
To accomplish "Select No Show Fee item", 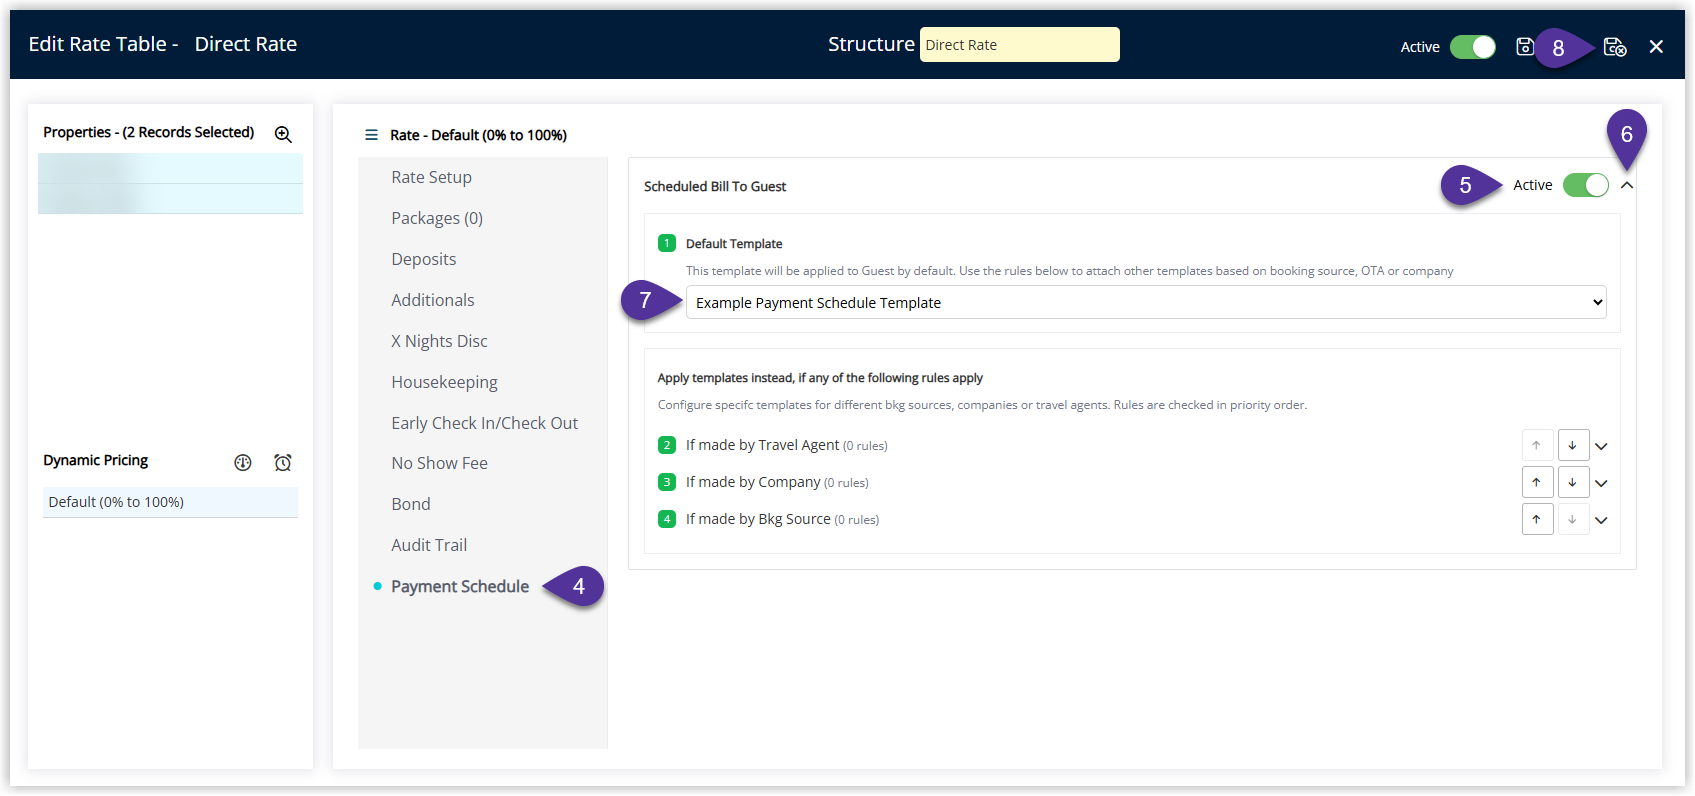I will click(x=439, y=463).
